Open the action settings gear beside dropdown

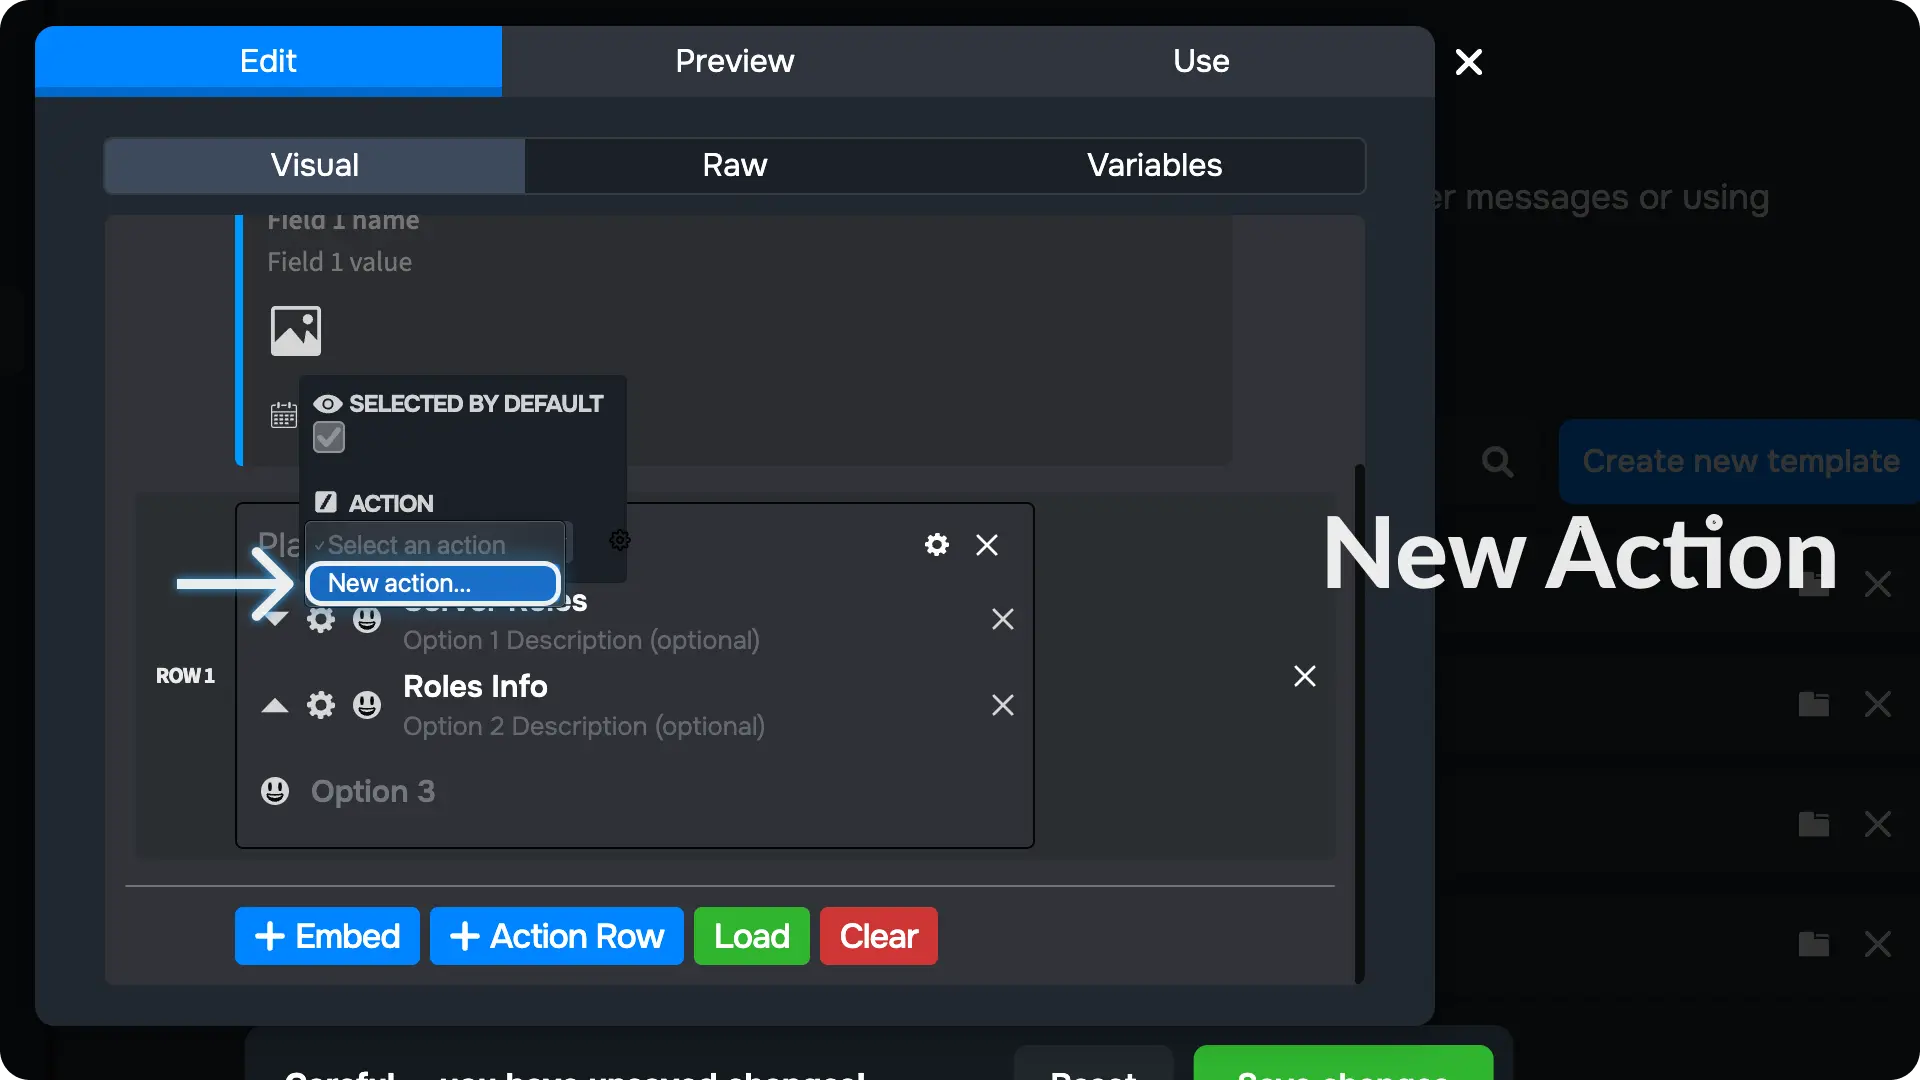tap(620, 540)
